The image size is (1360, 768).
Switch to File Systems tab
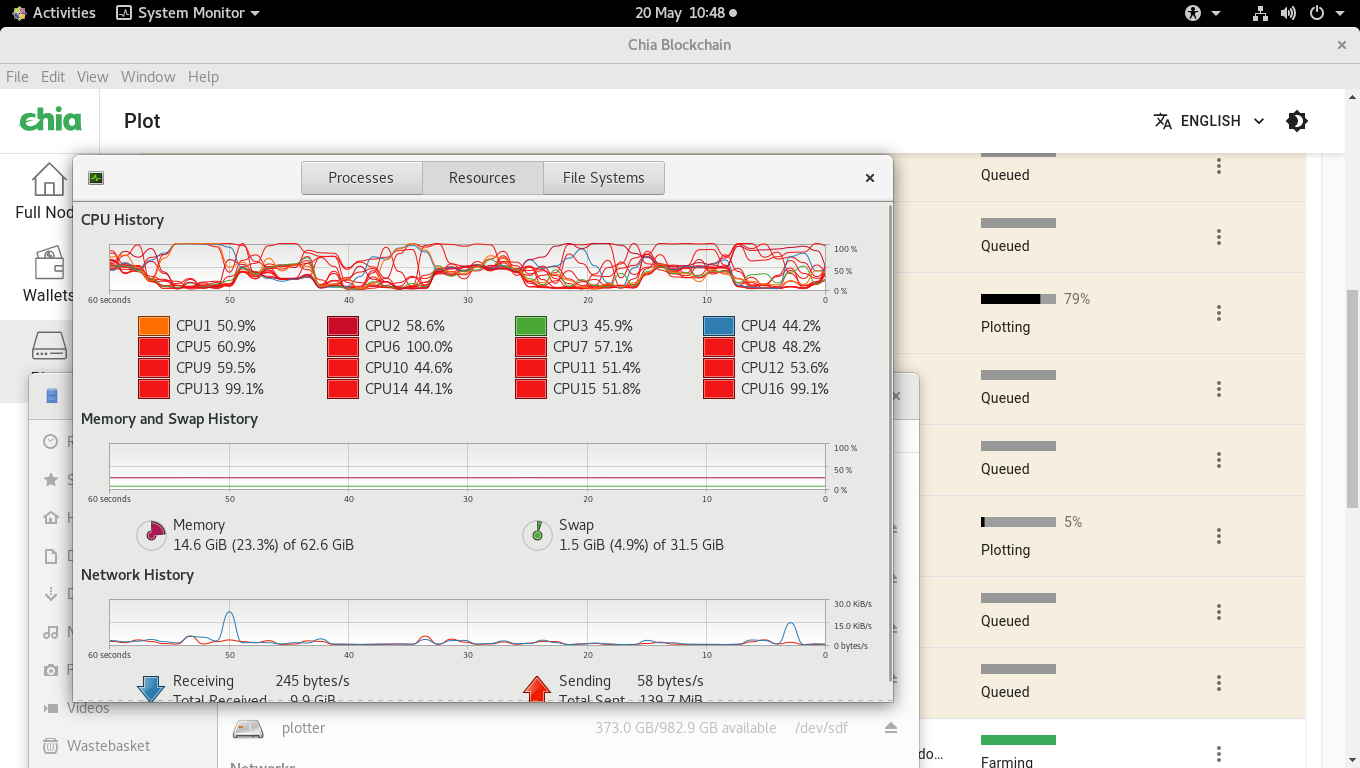point(603,178)
